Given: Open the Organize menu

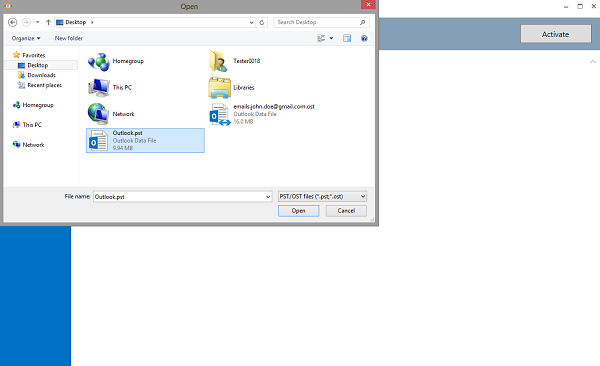Looking at the screenshot, I should tap(26, 38).
